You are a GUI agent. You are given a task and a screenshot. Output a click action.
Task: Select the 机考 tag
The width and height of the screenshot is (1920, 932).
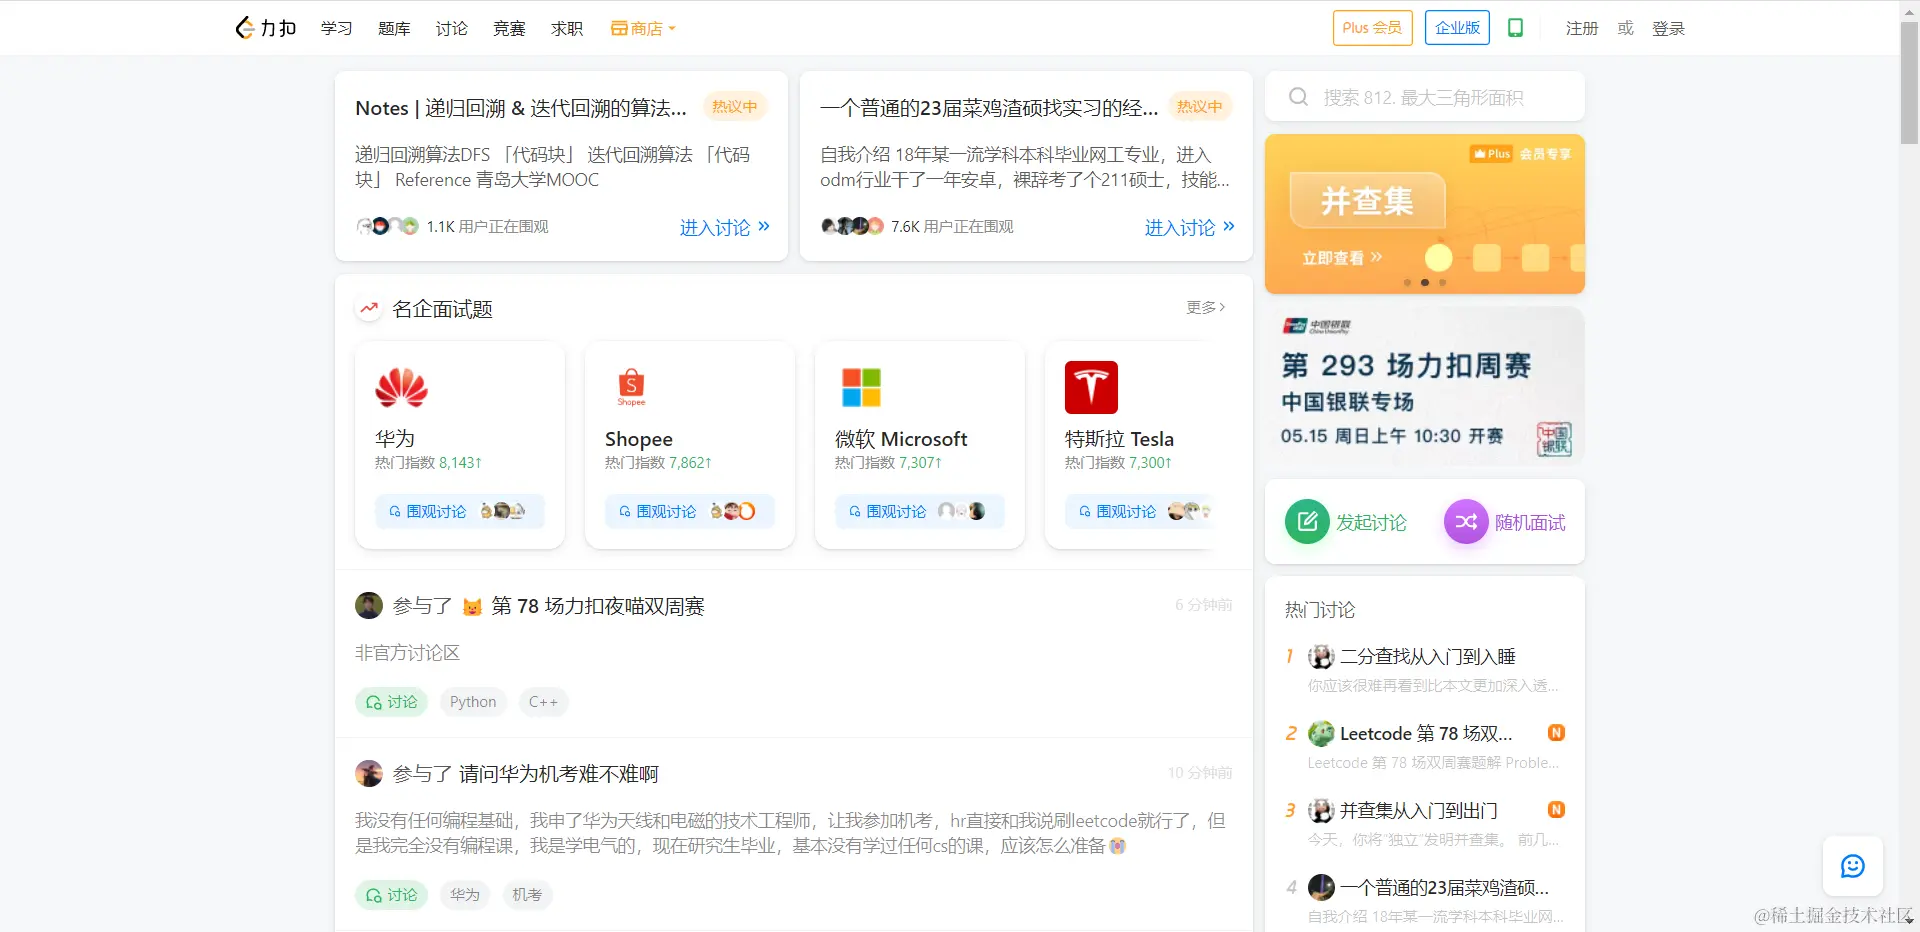(527, 895)
